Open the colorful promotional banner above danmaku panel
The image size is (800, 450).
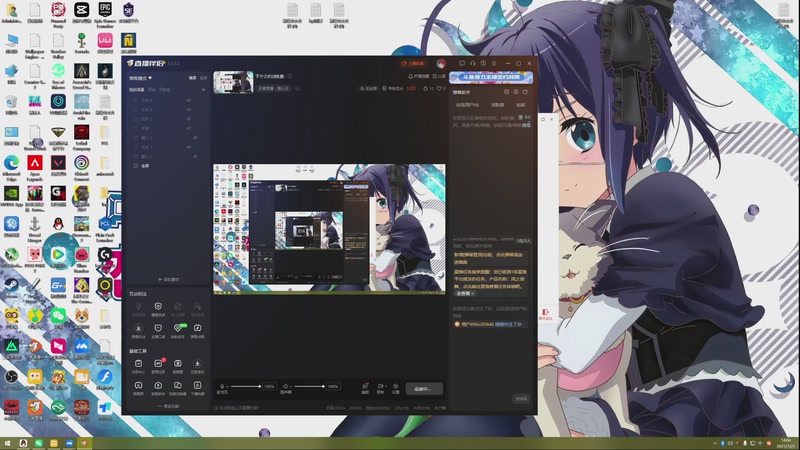(491, 77)
